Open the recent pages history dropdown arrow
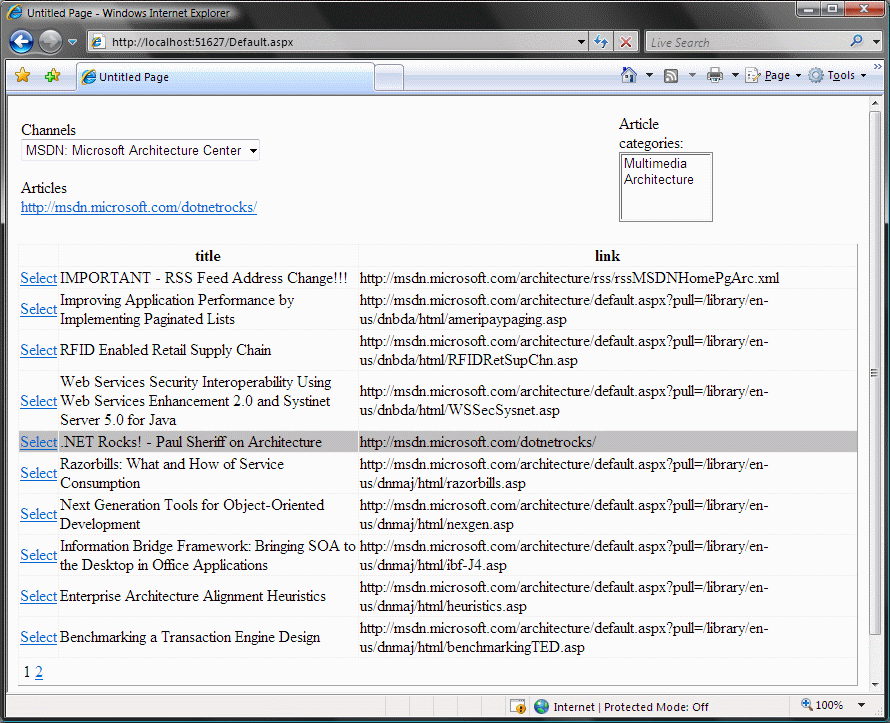The height and width of the screenshot is (723, 890). 72,42
